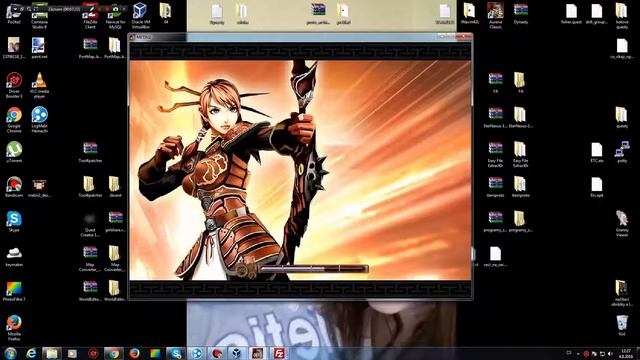Open the PortMap folder on the desktop

(115, 48)
